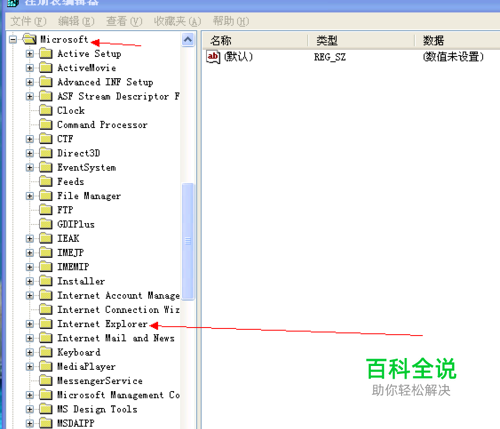Click the ab string value icon
The image size is (500, 429).
(213, 57)
